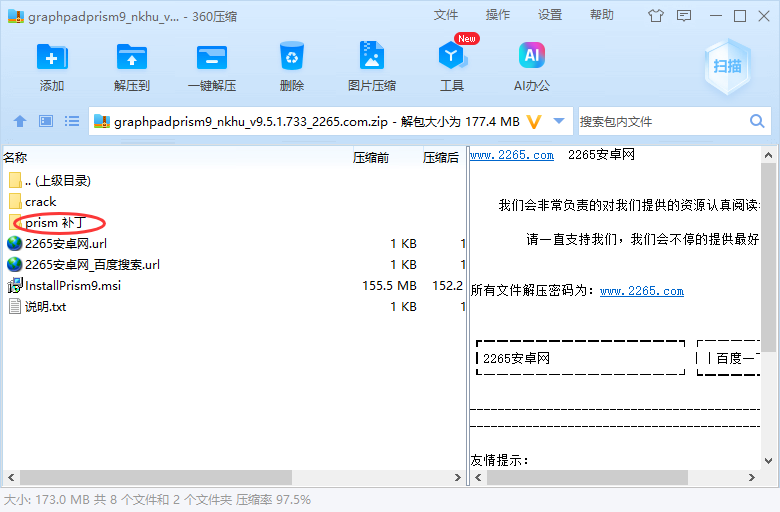The height and width of the screenshot is (512, 780).
Task: Click the search magnifier icon
Action: point(757,121)
